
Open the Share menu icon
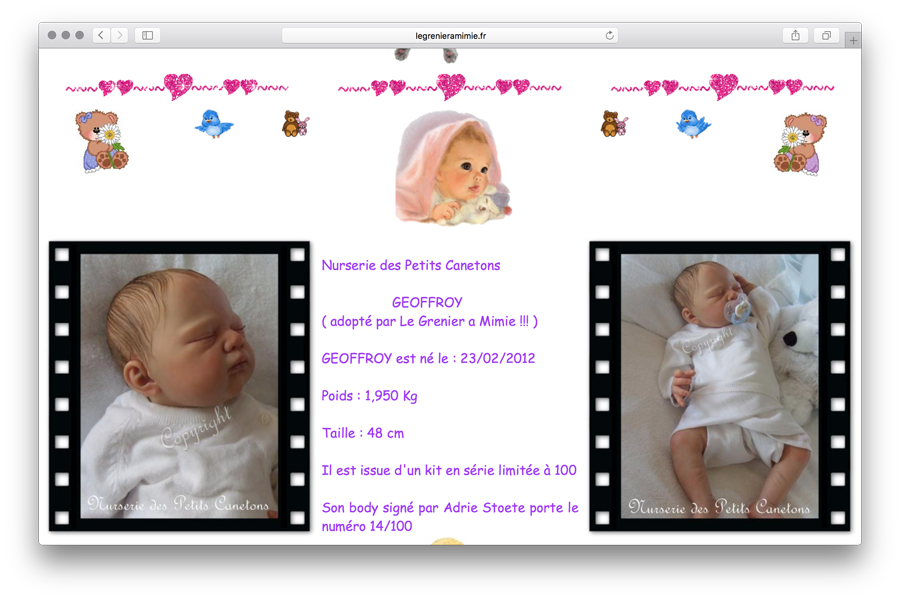pyautogui.click(x=795, y=35)
